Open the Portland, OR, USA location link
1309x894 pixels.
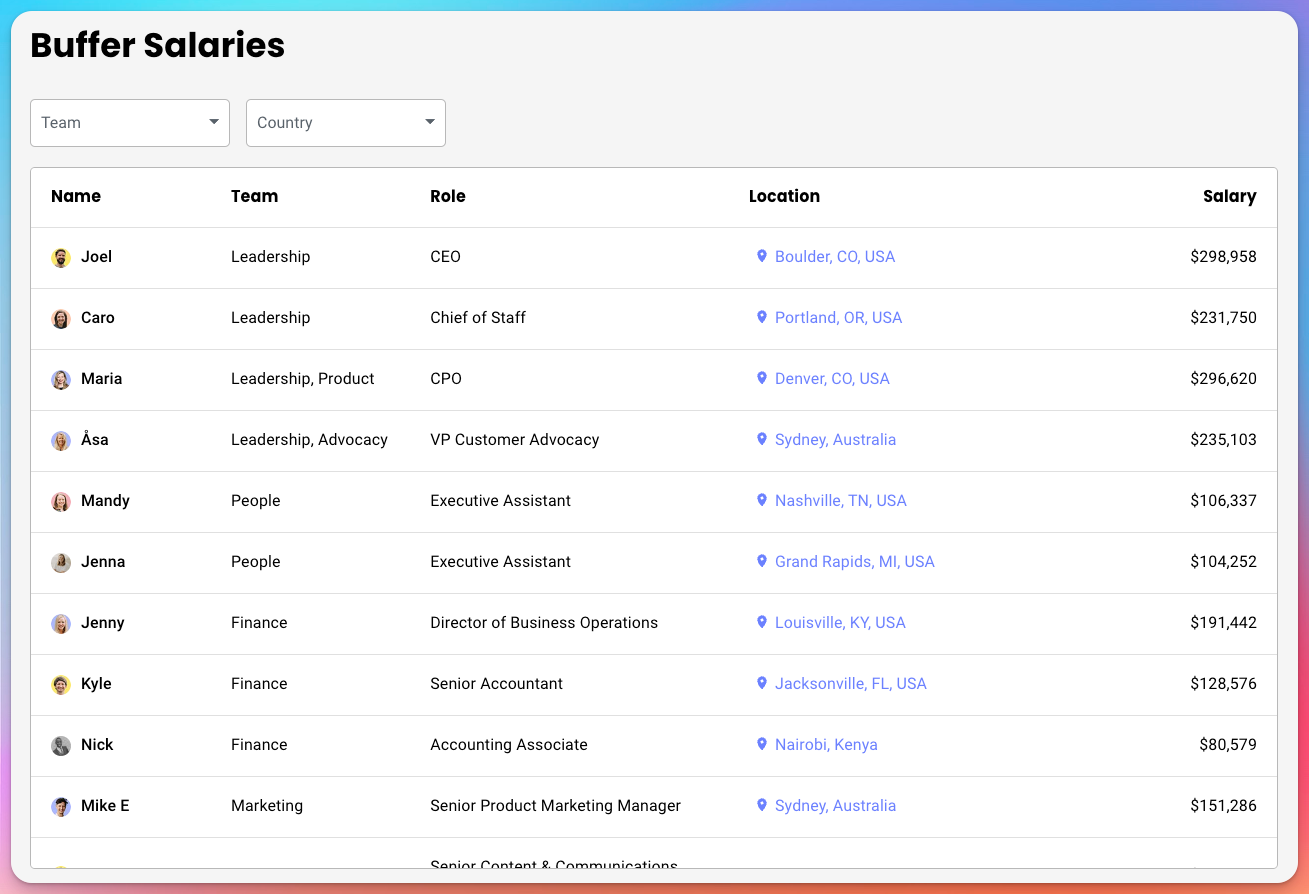(838, 318)
